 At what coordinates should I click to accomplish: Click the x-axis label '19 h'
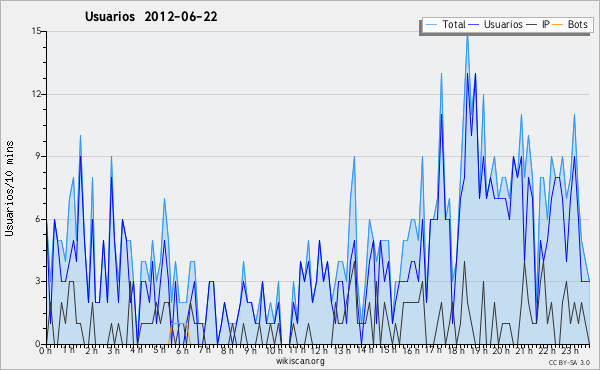pyautogui.click(x=478, y=350)
